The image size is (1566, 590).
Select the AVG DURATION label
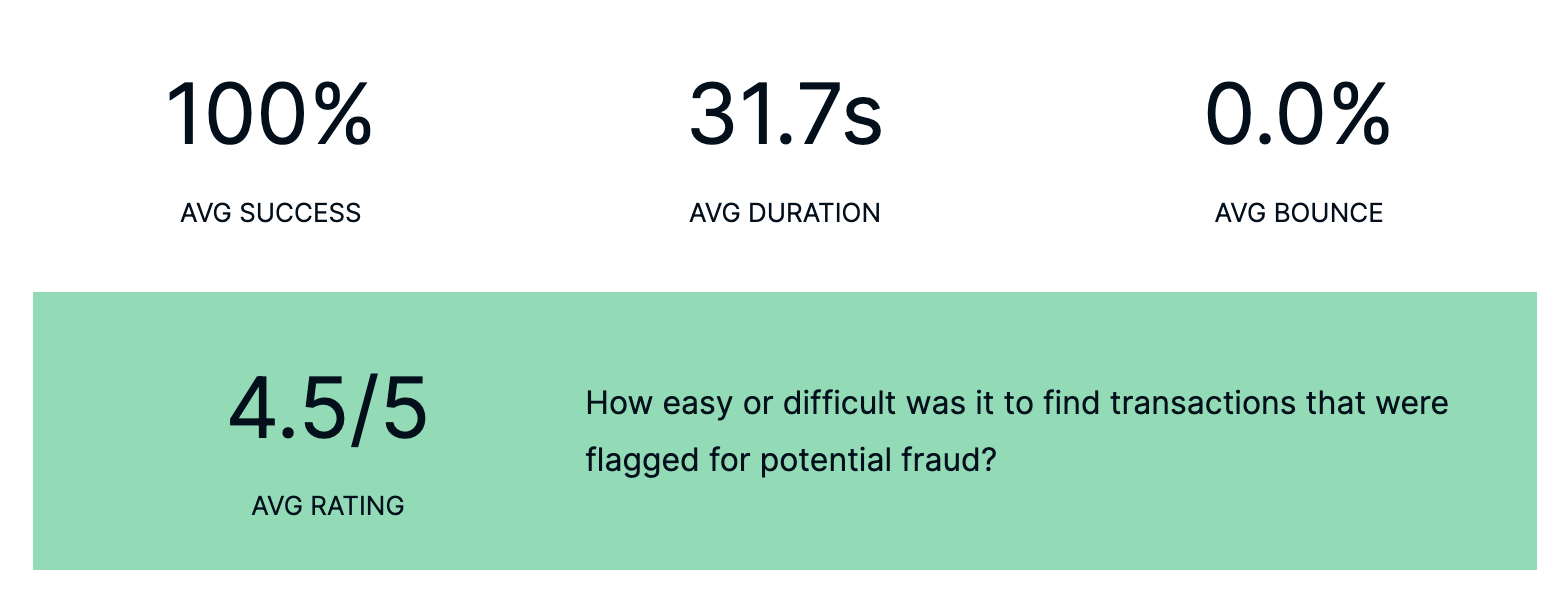pyautogui.click(x=785, y=213)
